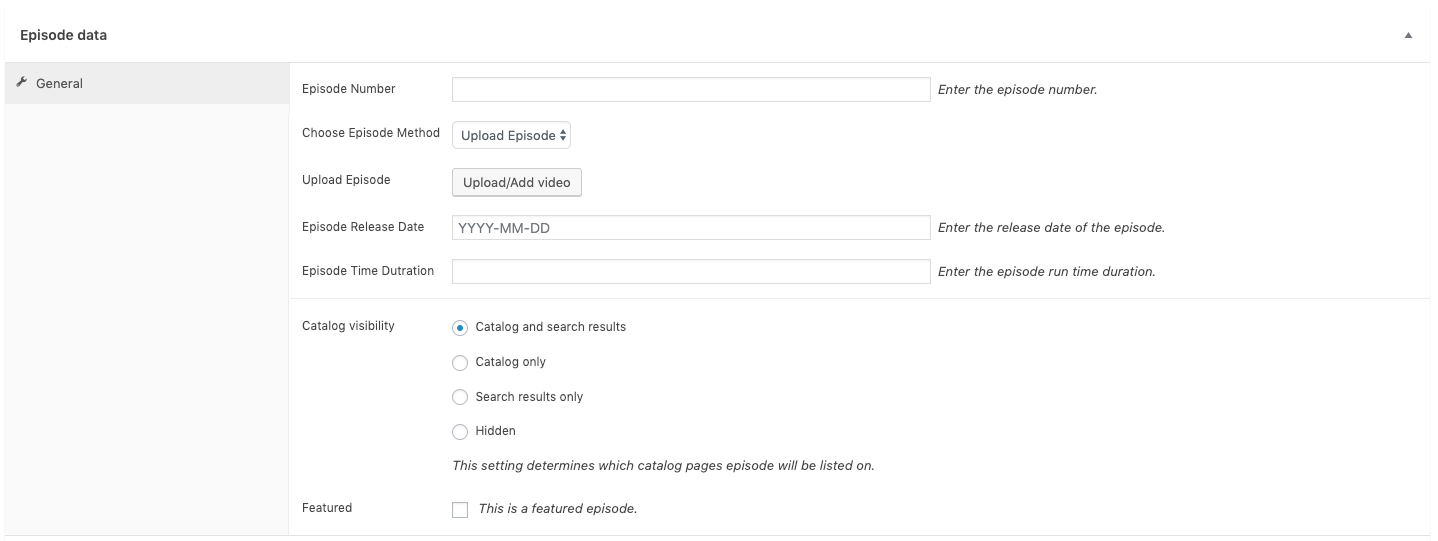The image size is (1438, 541).
Task: Click the Featured label
Action: click(327, 508)
